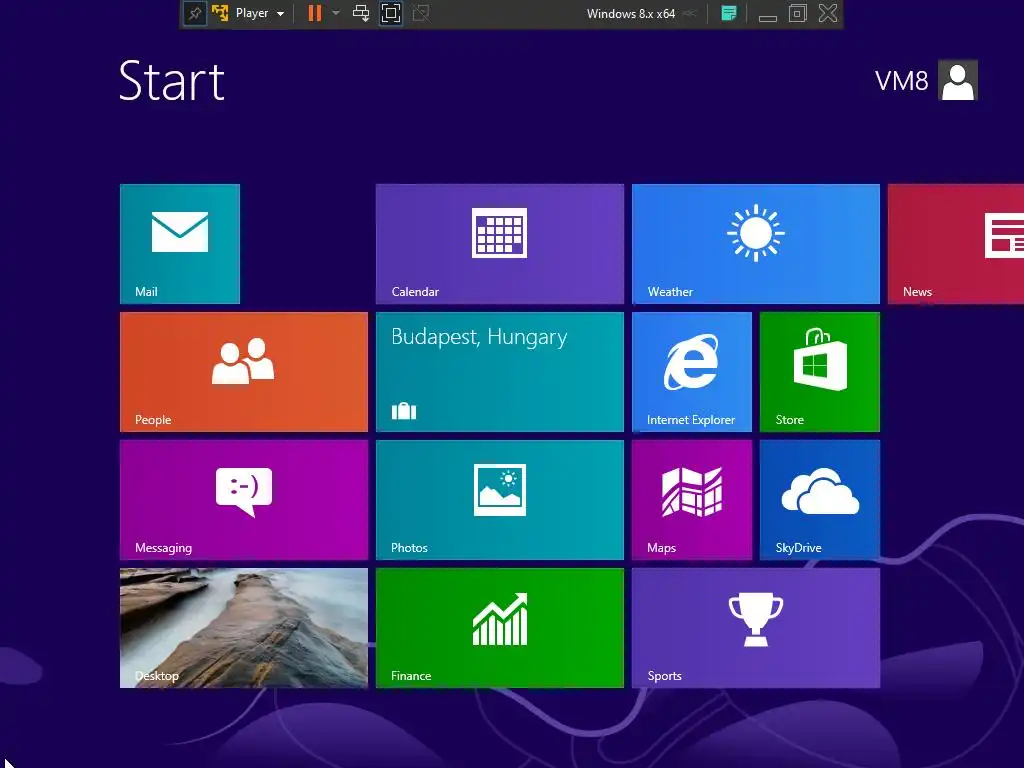Open the Mail tile
The width and height of the screenshot is (1024, 768).
(x=180, y=244)
